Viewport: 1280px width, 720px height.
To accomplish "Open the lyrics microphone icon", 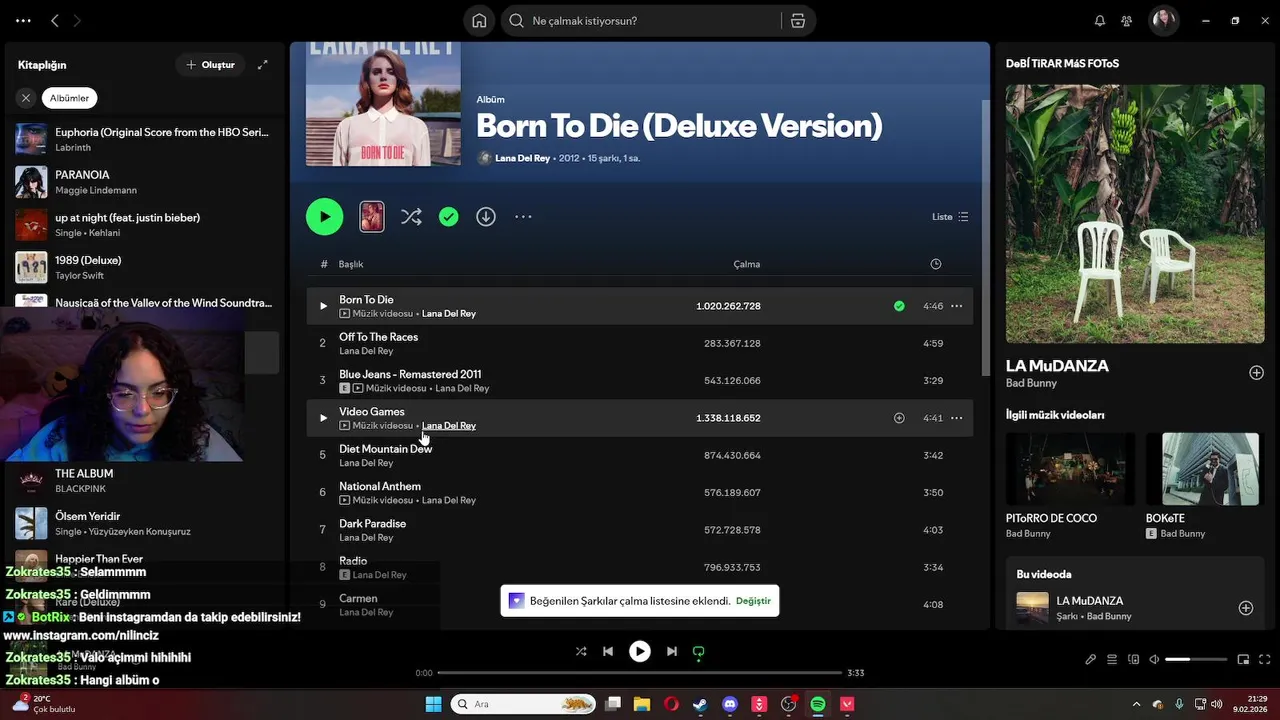I will [x=1091, y=660].
